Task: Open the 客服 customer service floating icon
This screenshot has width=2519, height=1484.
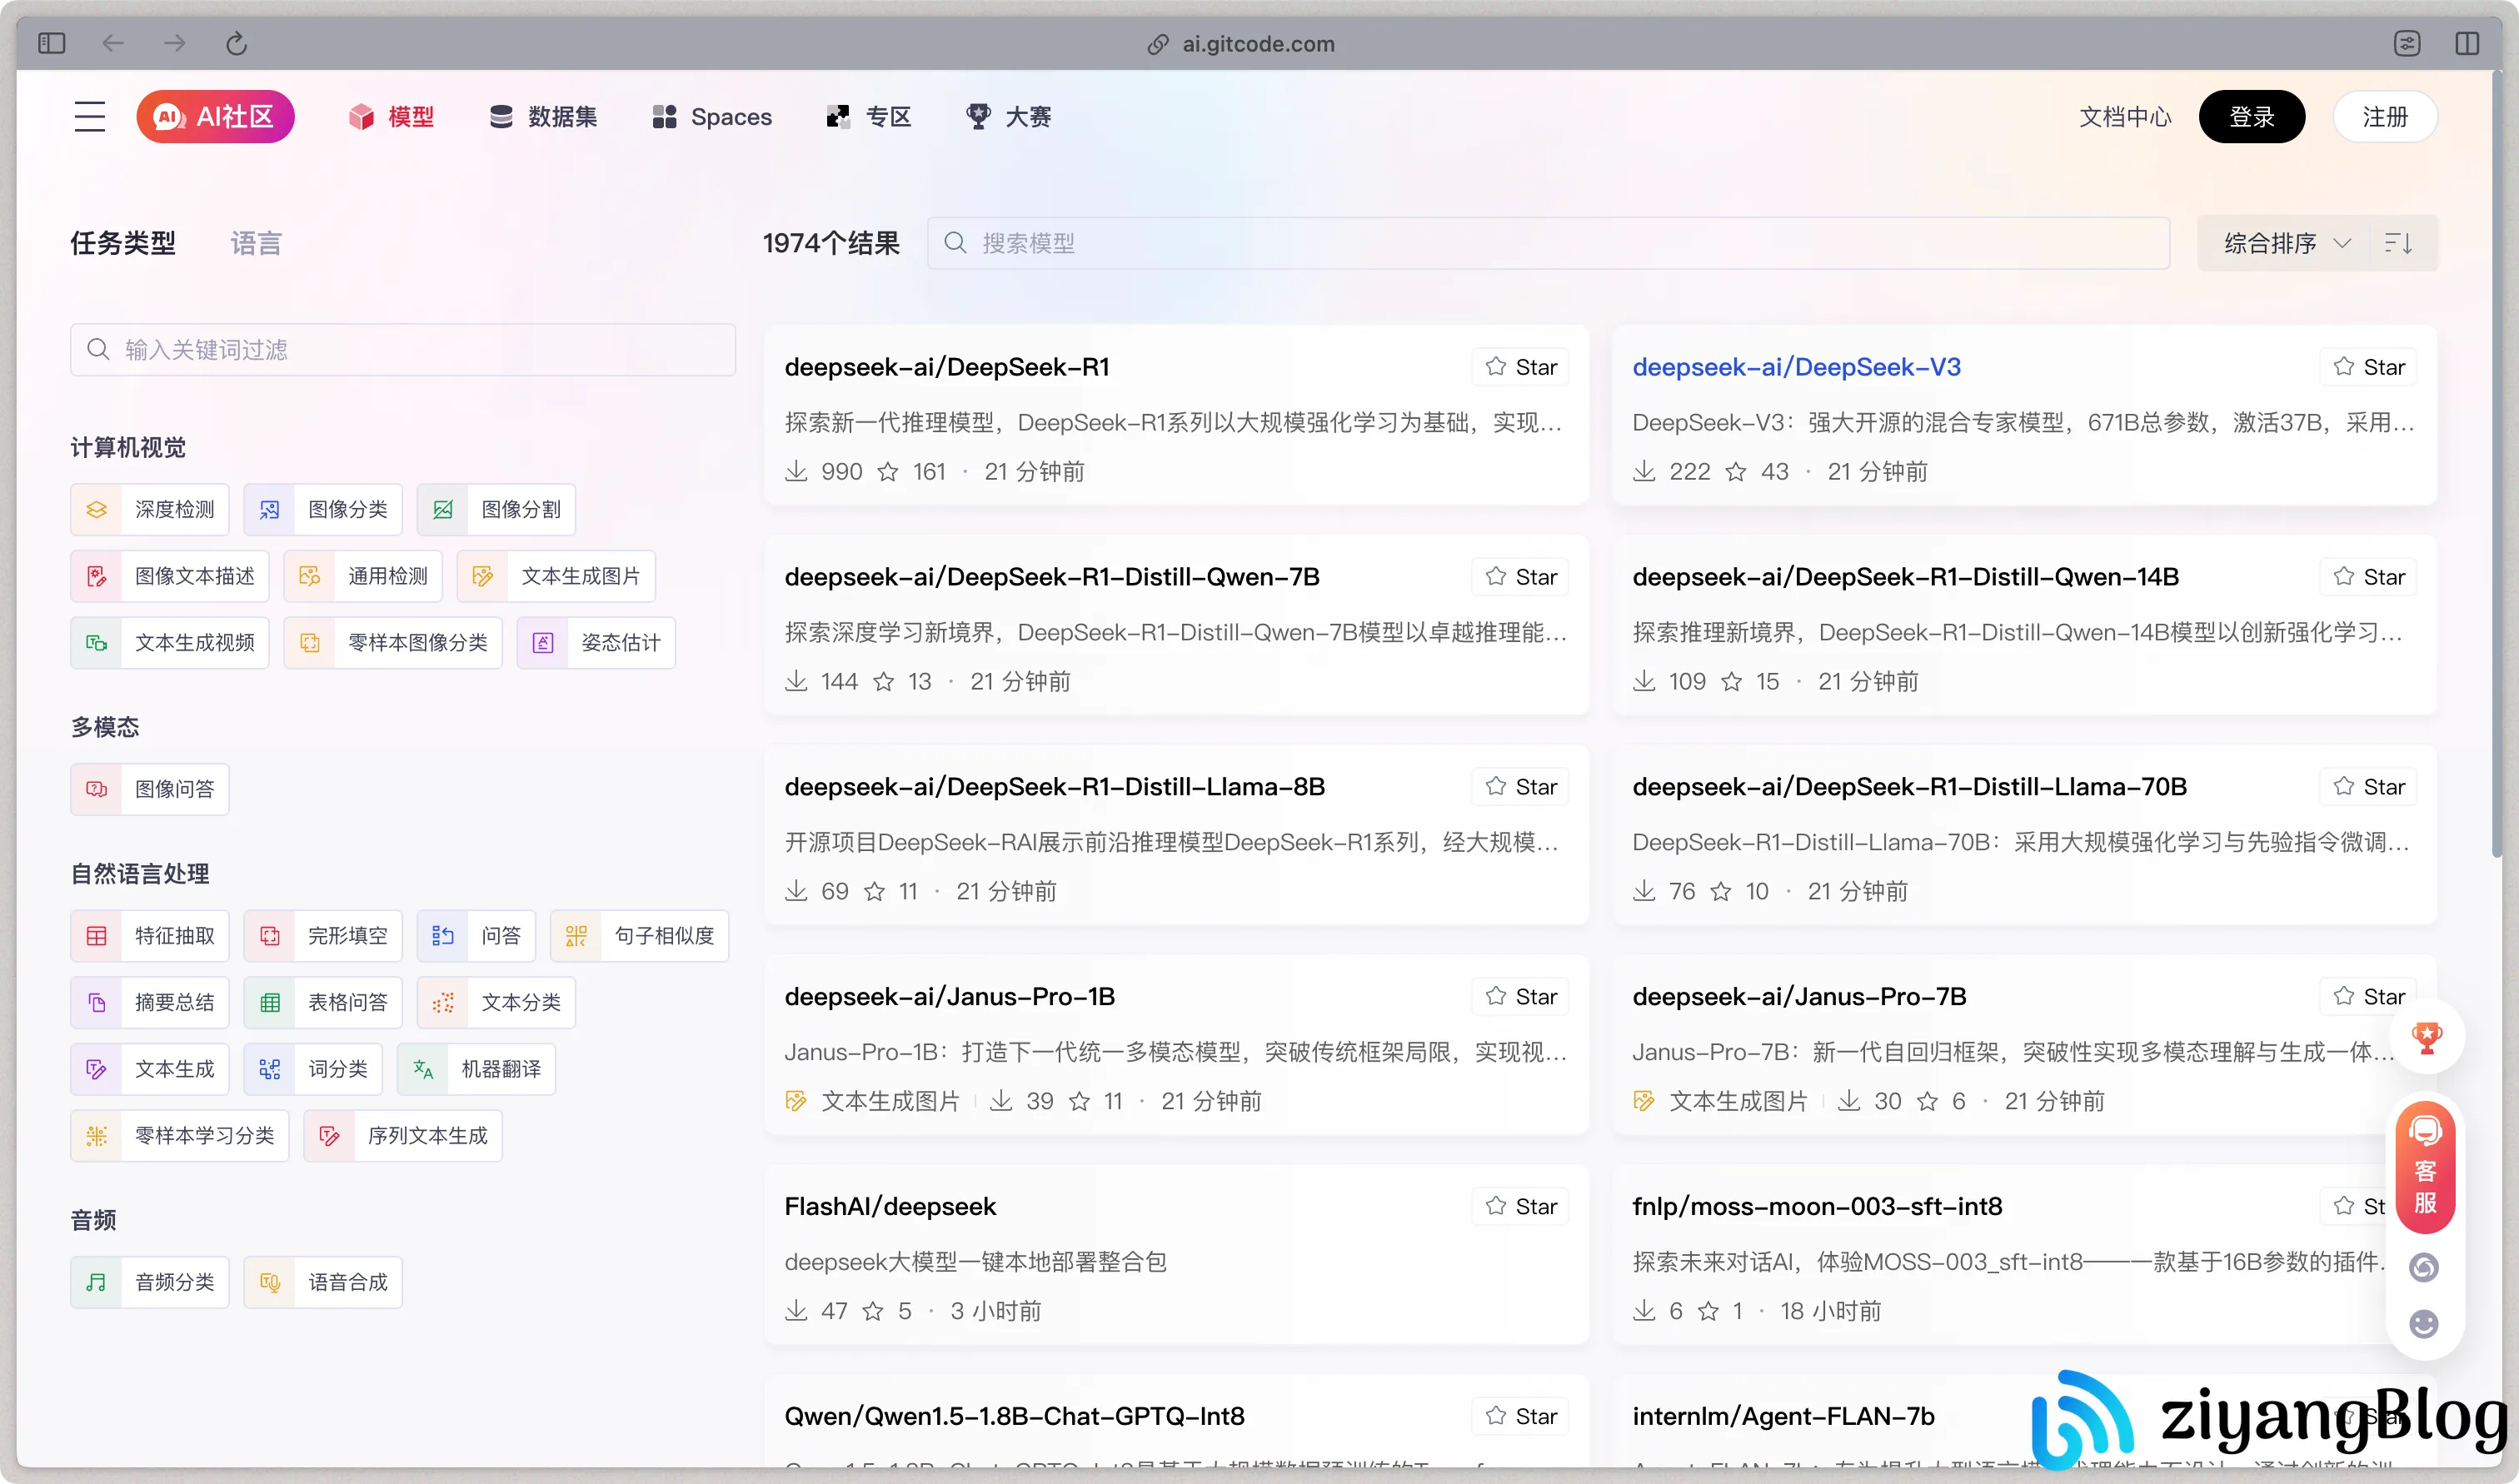Action: (2424, 1168)
